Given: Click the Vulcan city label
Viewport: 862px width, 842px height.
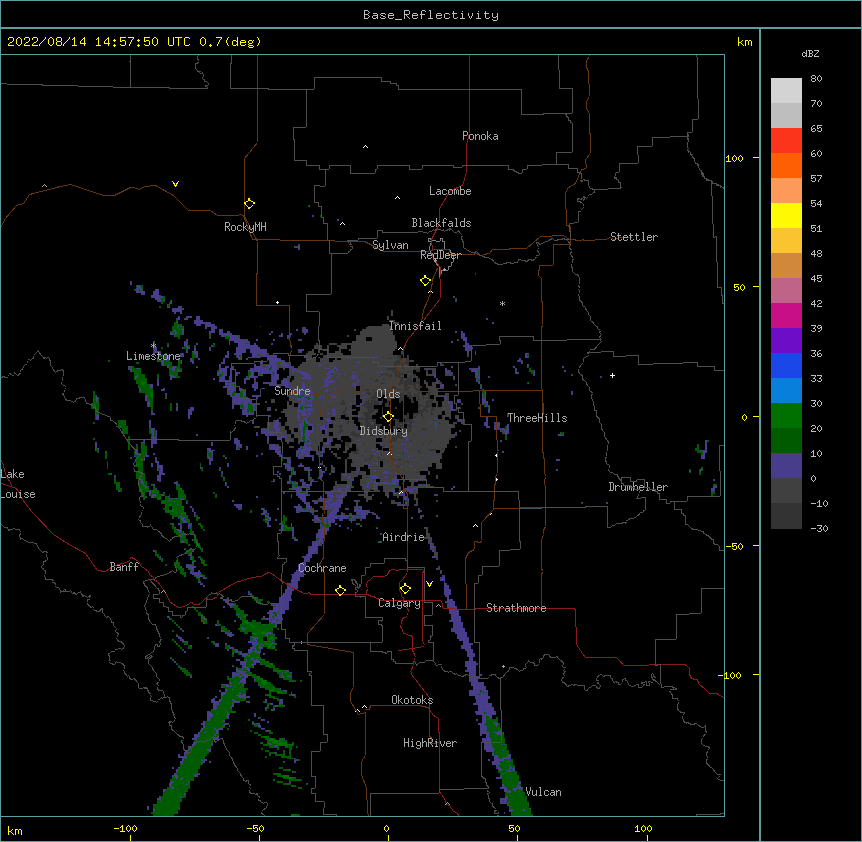Looking at the screenshot, I should (x=543, y=792).
